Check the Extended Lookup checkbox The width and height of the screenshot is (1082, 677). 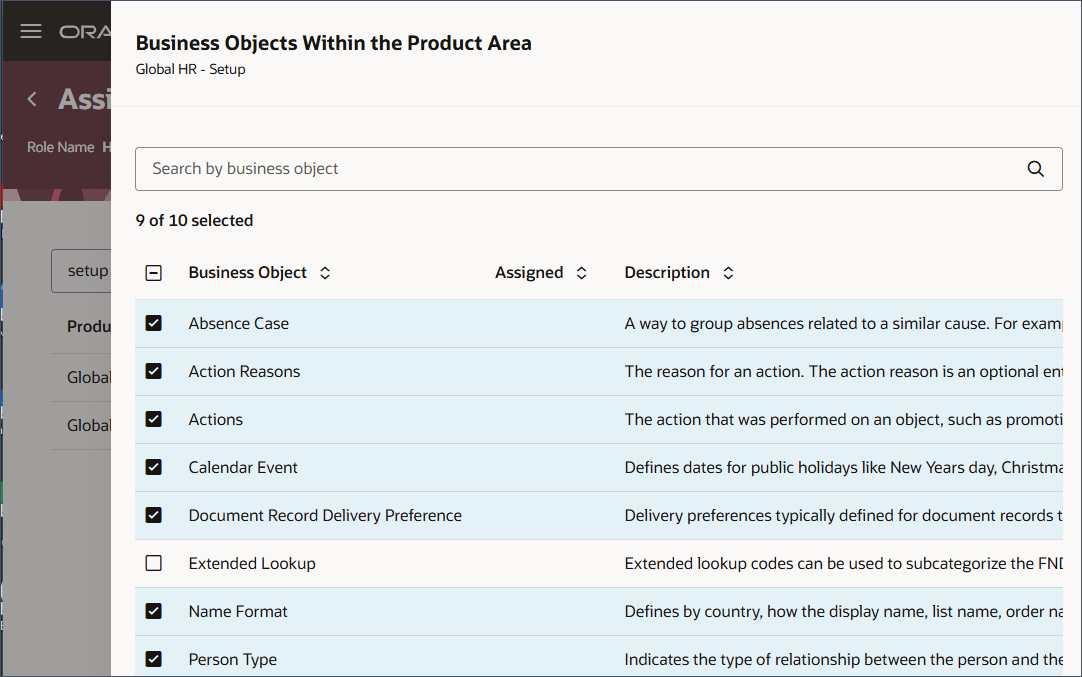tap(154, 564)
